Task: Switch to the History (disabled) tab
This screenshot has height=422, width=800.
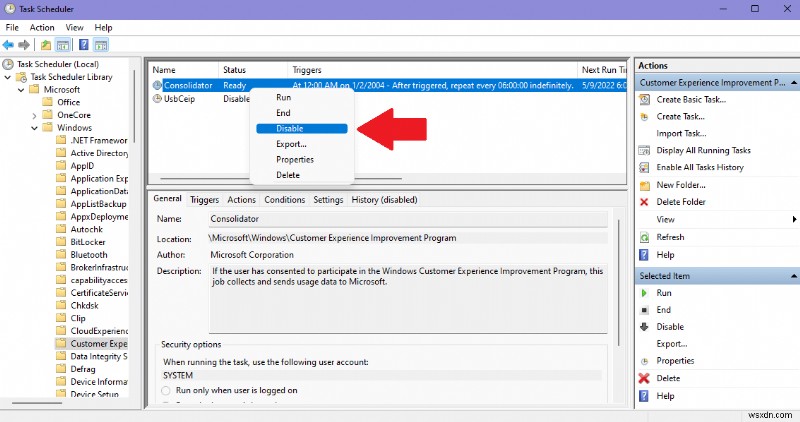Action: click(x=384, y=200)
